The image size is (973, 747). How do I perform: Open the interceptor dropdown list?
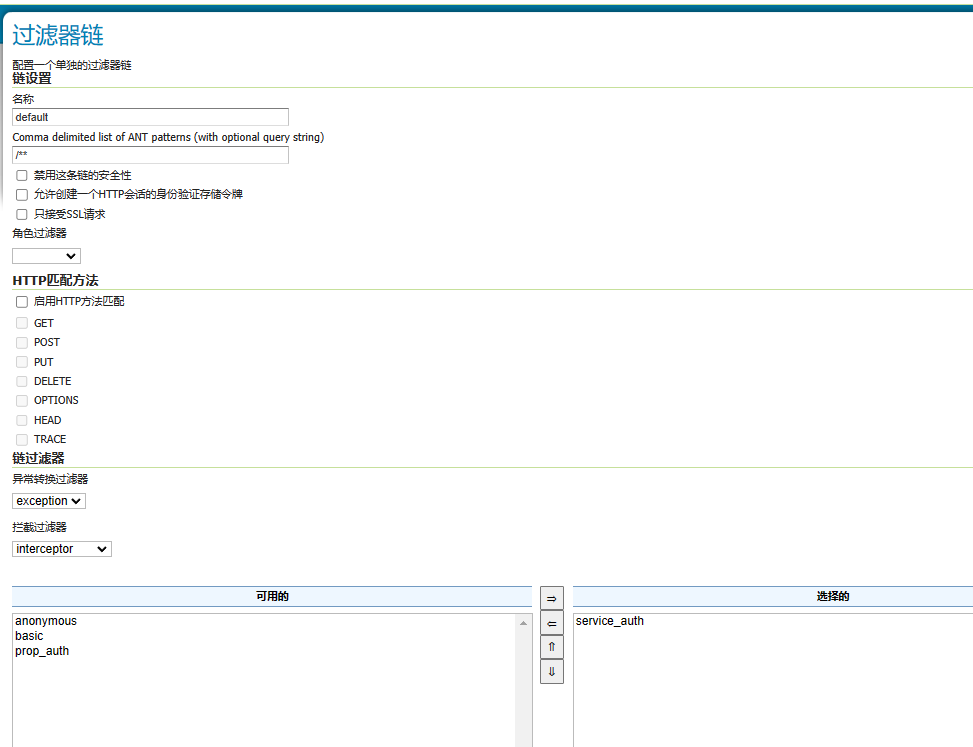tap(62, 549)
